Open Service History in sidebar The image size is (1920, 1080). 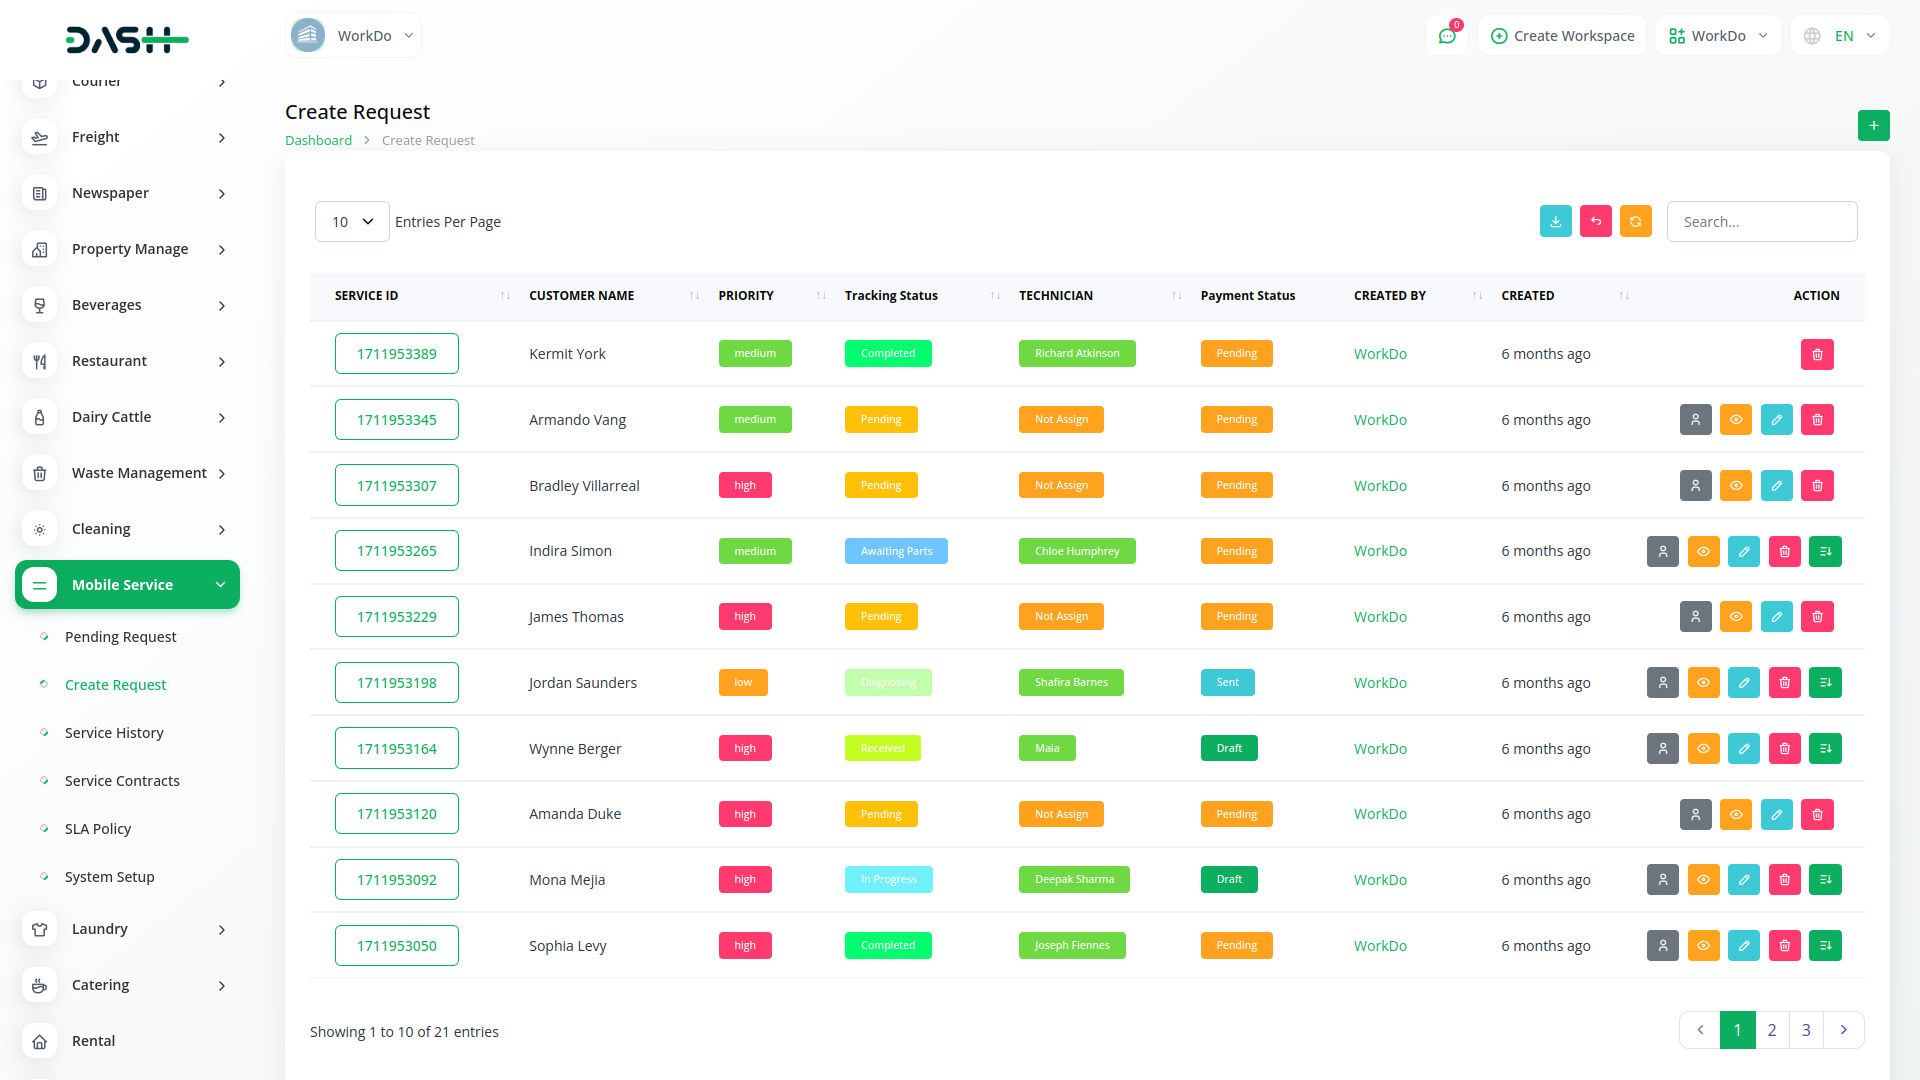(x=114, y=733)
